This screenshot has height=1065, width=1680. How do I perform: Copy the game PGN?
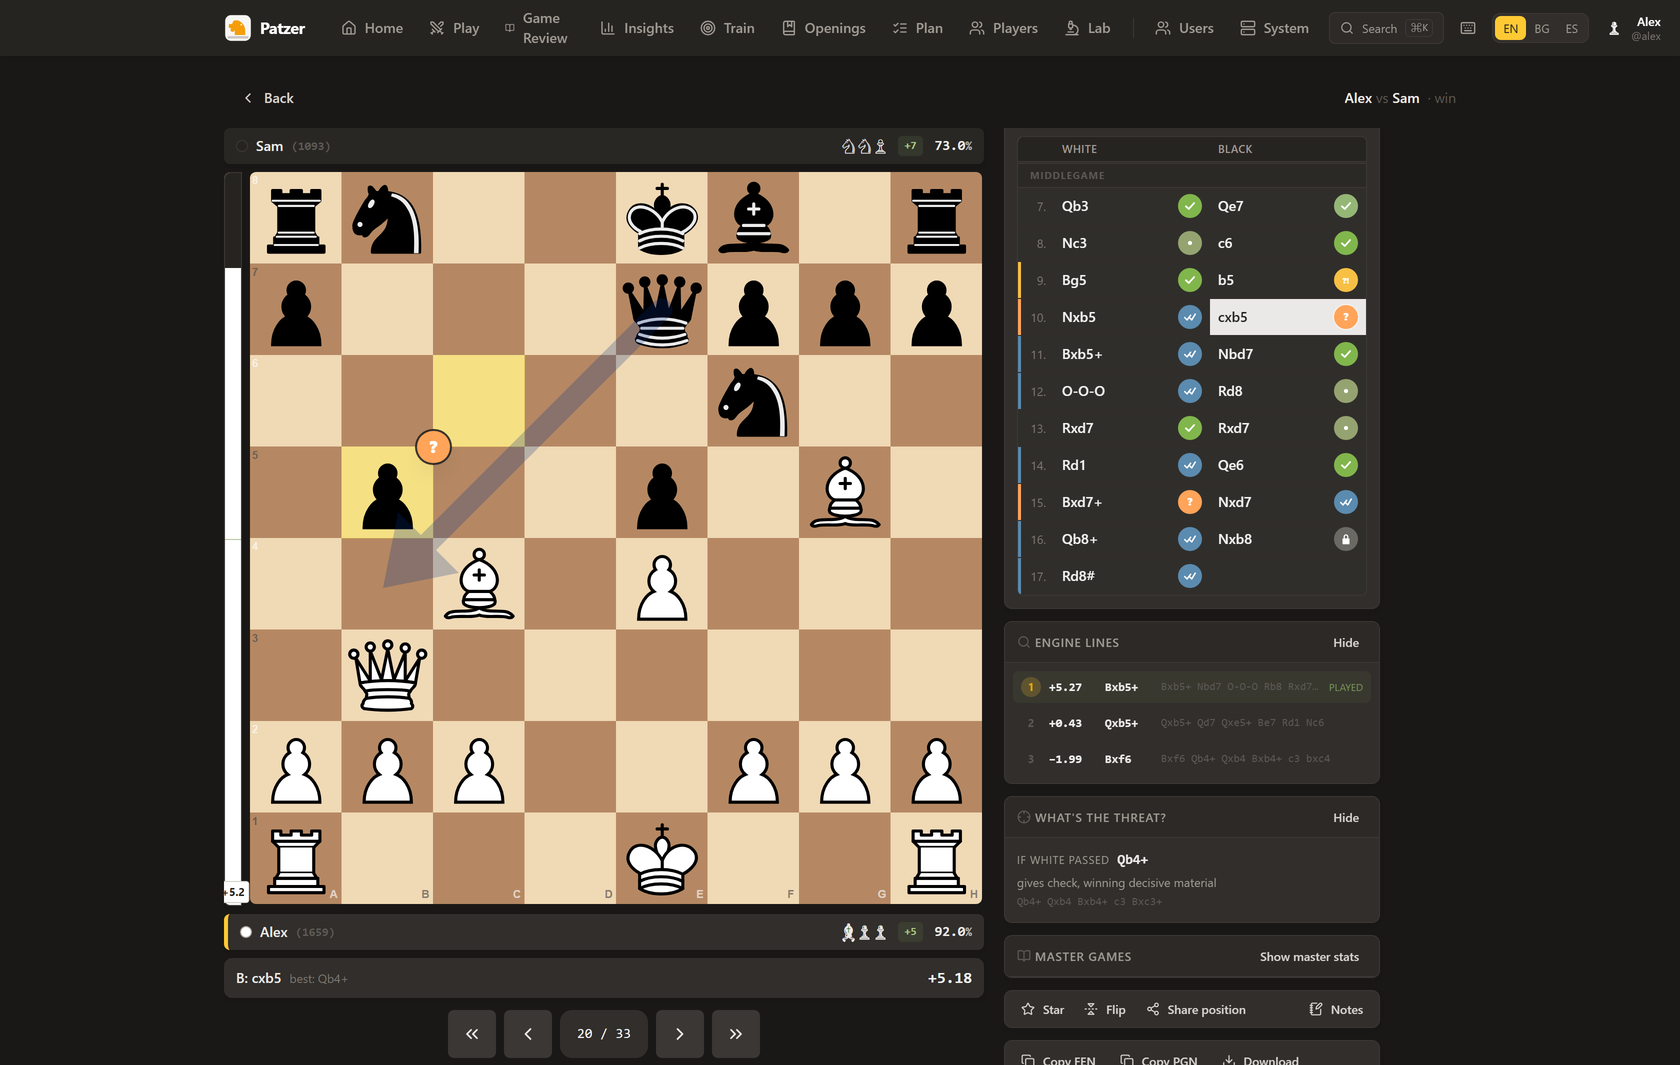coord(1159,1059)
